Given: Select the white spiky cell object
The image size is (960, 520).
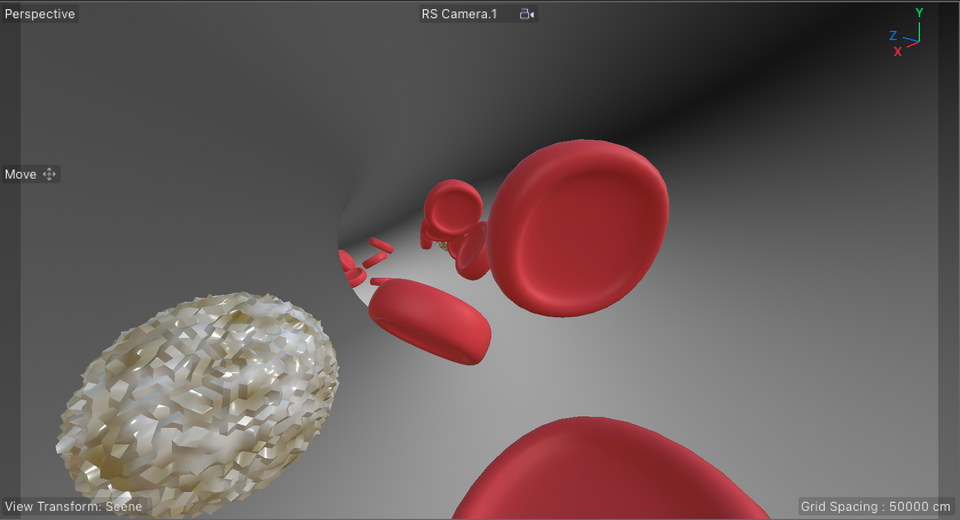Looking at the screenshot, I should (x=197, y=404).
